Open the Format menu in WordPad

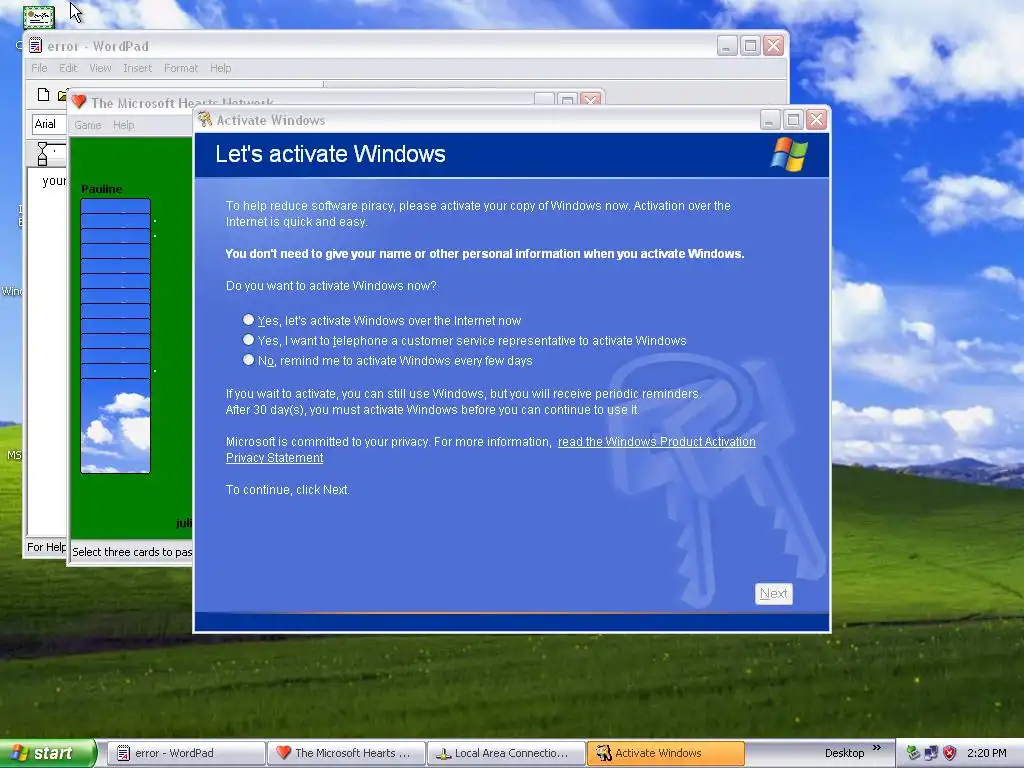point(181,68)
